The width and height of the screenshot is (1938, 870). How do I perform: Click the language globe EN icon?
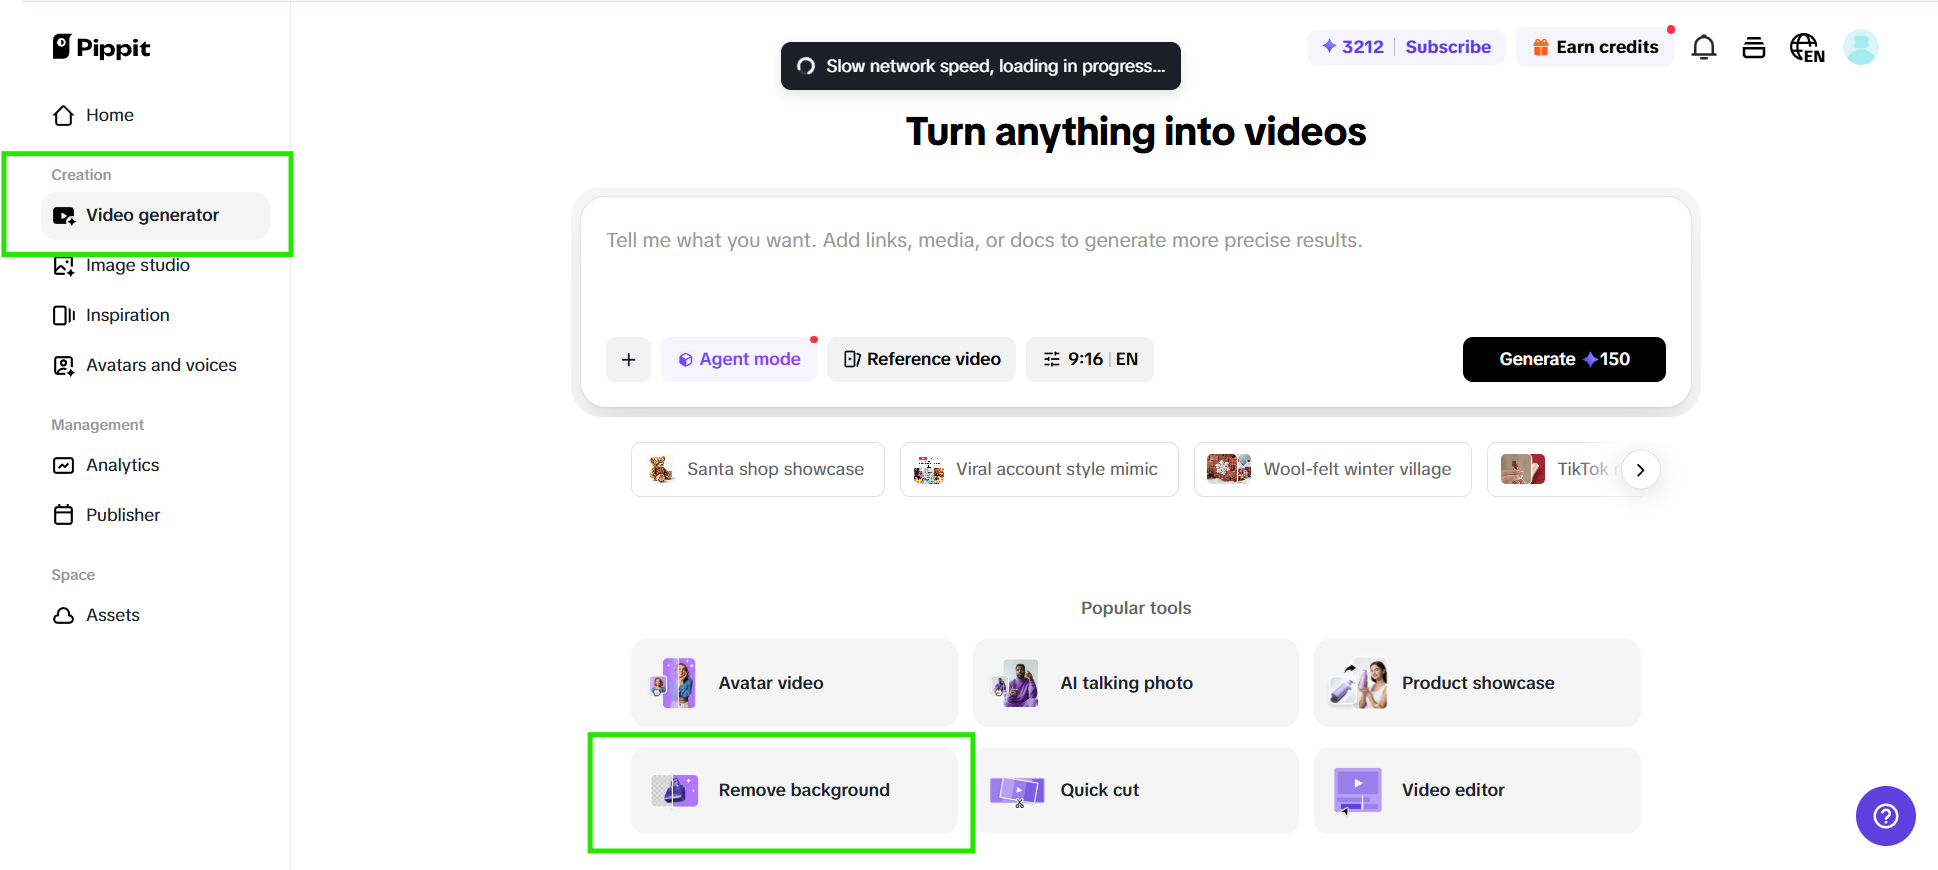pyautogui.click(x=1806, y=47)
